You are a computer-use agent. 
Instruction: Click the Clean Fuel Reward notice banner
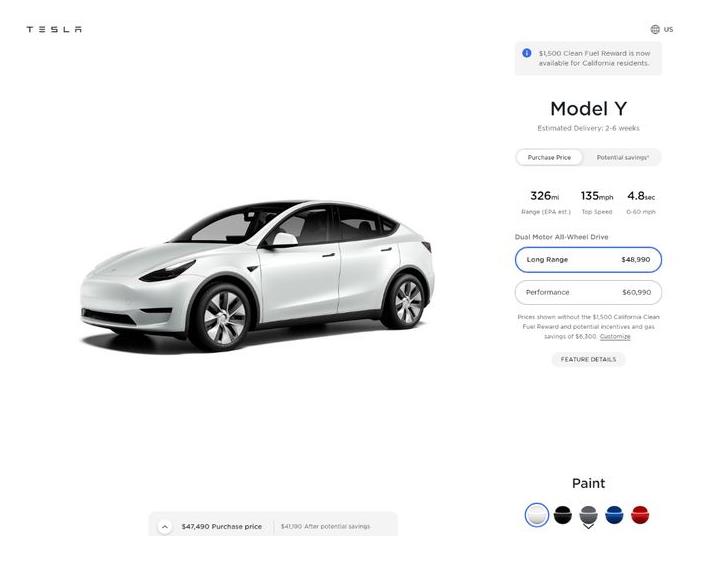pos(588,58)
